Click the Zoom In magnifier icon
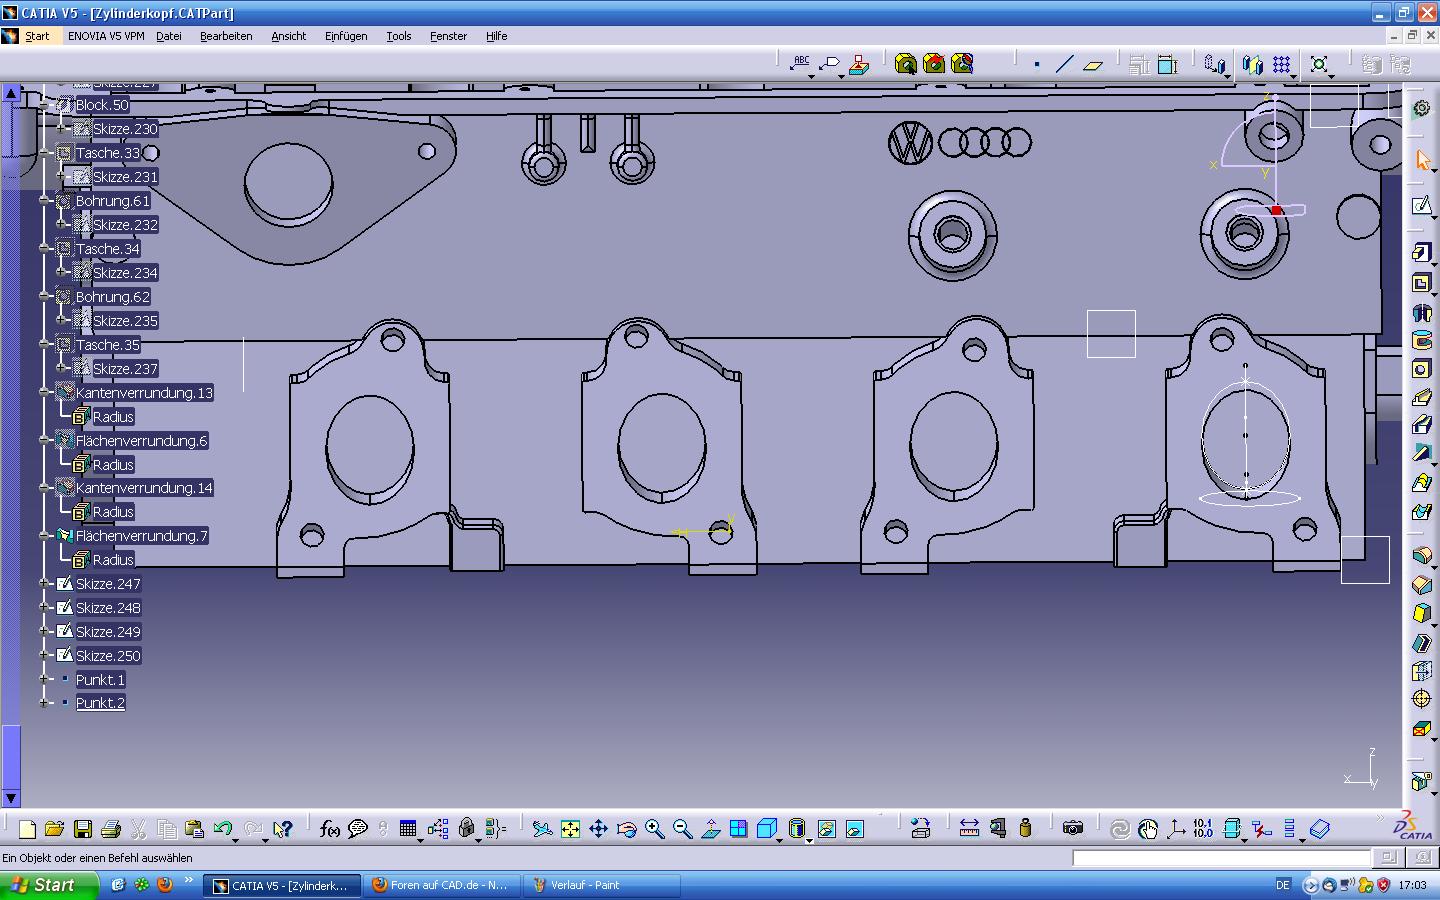This screenshot has height=900, width=1440. tap(654, 829)
